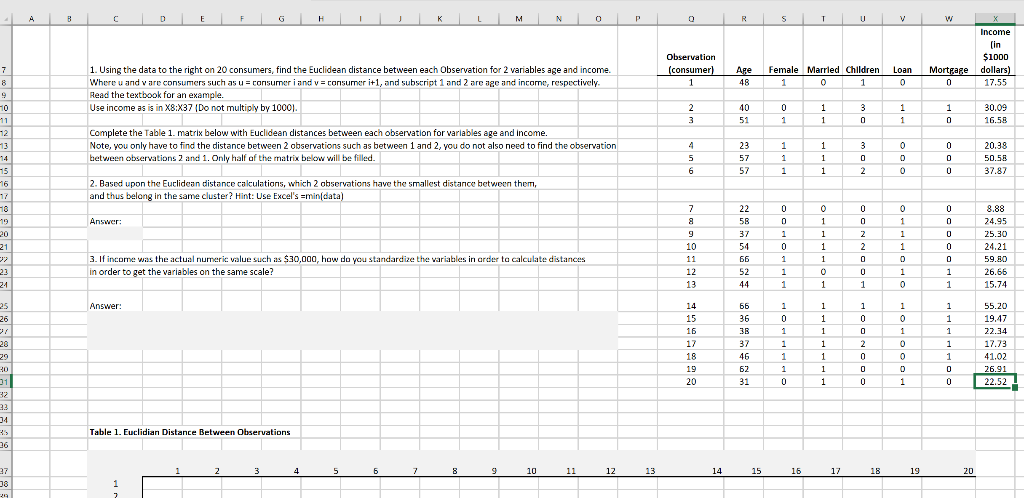Click 'Table 1. Euclidian Distance Between Observations' title
Viewport: 1024px width, 498px height.
[x=189, y=432]
